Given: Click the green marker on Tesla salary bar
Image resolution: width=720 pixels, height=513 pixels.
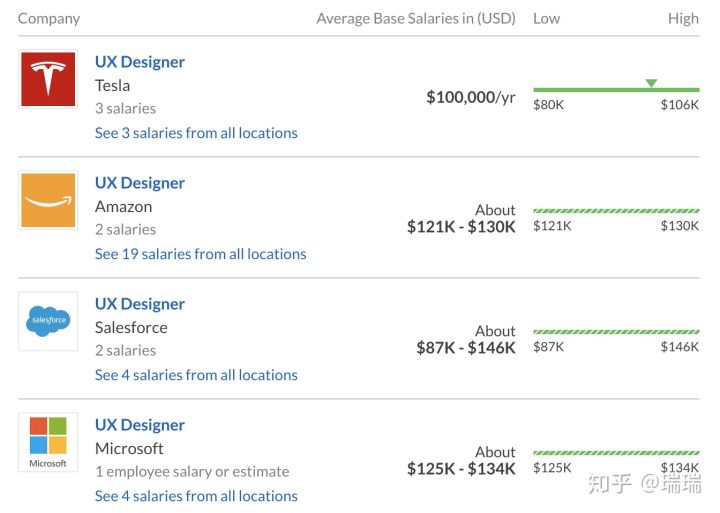Looking at the screenshot, I should [651, 83].
